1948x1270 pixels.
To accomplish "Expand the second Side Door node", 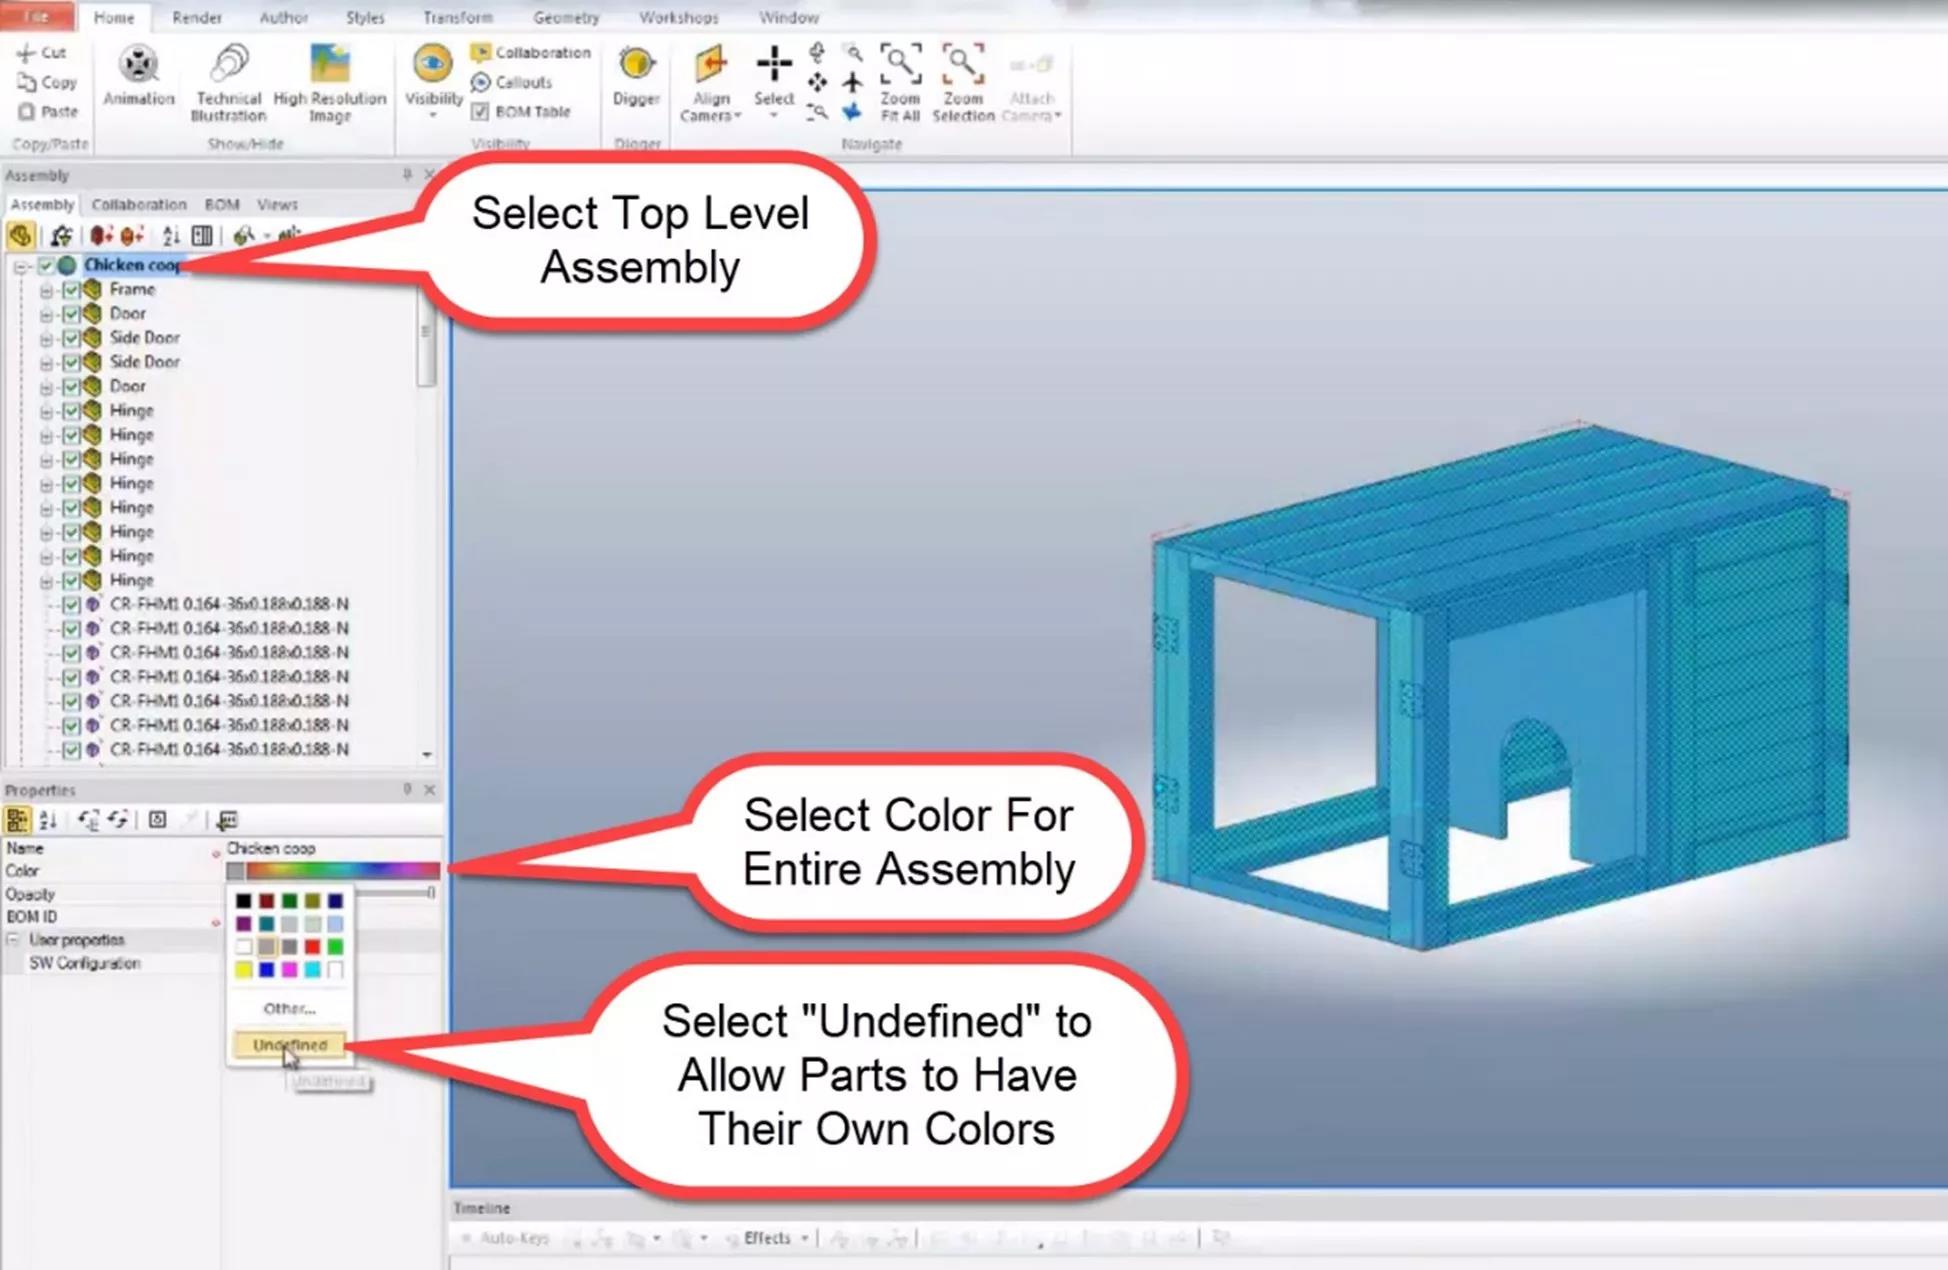I will coord(46,363).
